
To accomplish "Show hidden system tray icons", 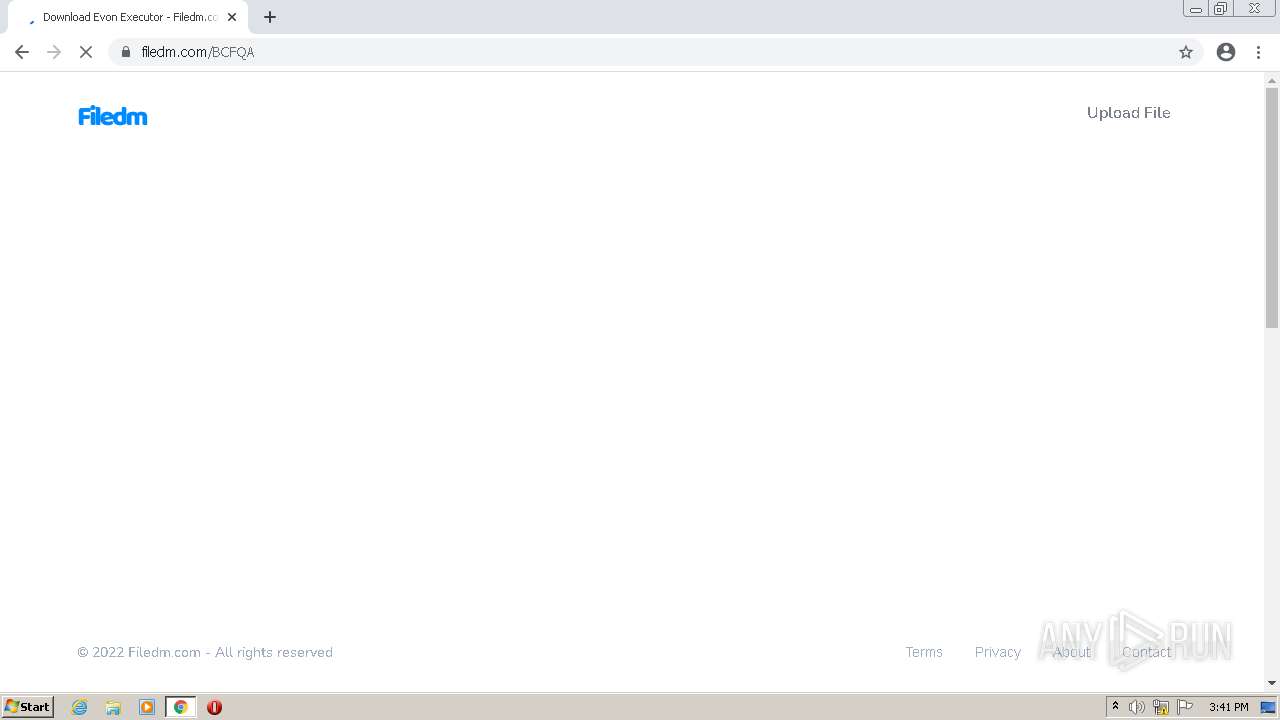I will point(1115,707).
